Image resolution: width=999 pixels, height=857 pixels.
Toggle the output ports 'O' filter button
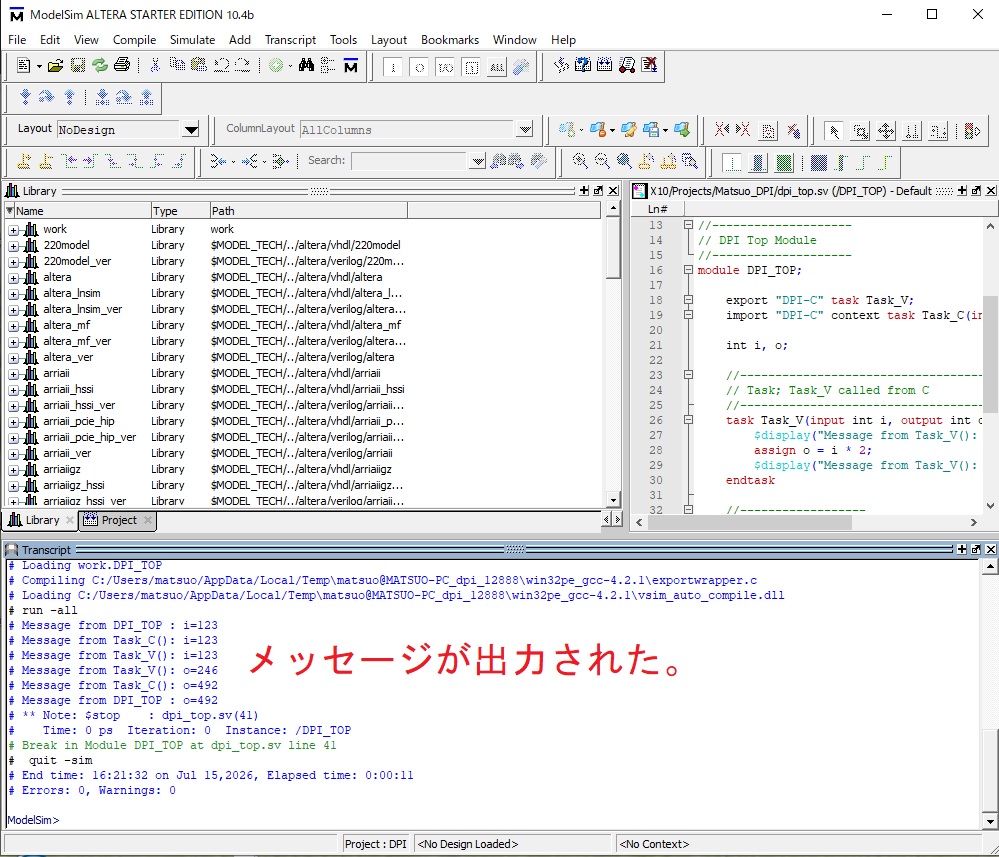coord(419,67)
